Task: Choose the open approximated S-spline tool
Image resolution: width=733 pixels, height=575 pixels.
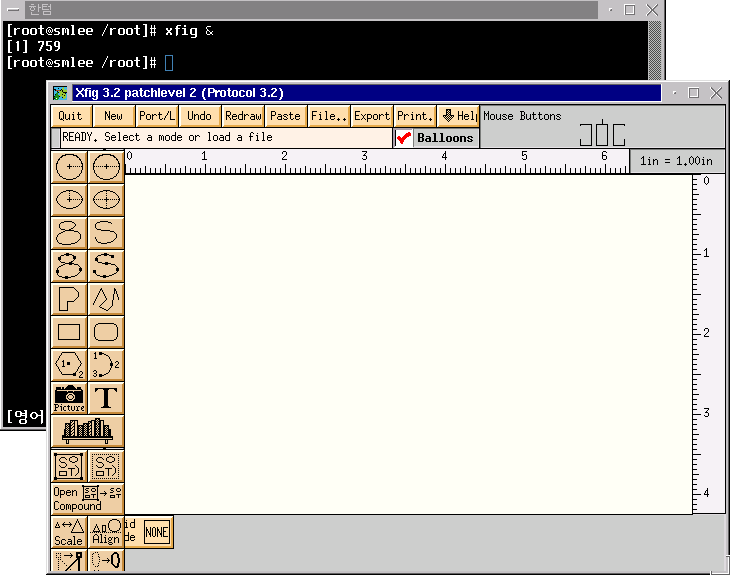Action: click(106, 233)
